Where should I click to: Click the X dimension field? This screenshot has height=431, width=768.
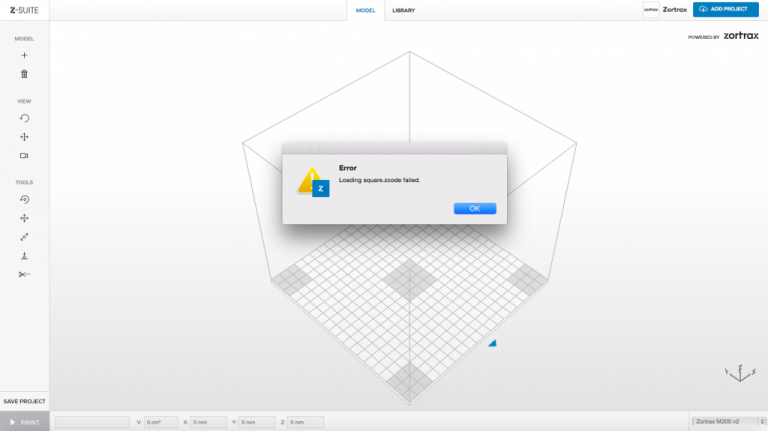(x=209, y=422)
